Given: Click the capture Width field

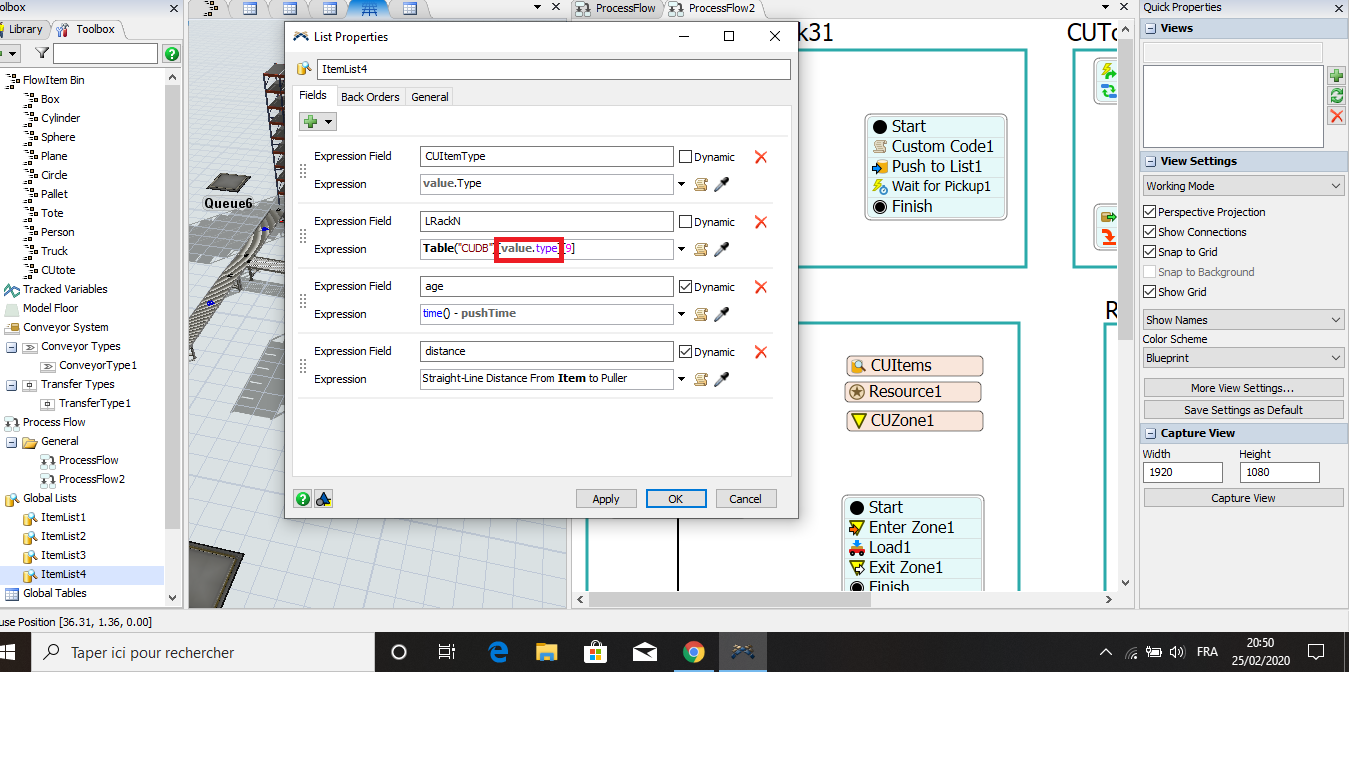Looking at the screenshot, I should point(1183,472).
